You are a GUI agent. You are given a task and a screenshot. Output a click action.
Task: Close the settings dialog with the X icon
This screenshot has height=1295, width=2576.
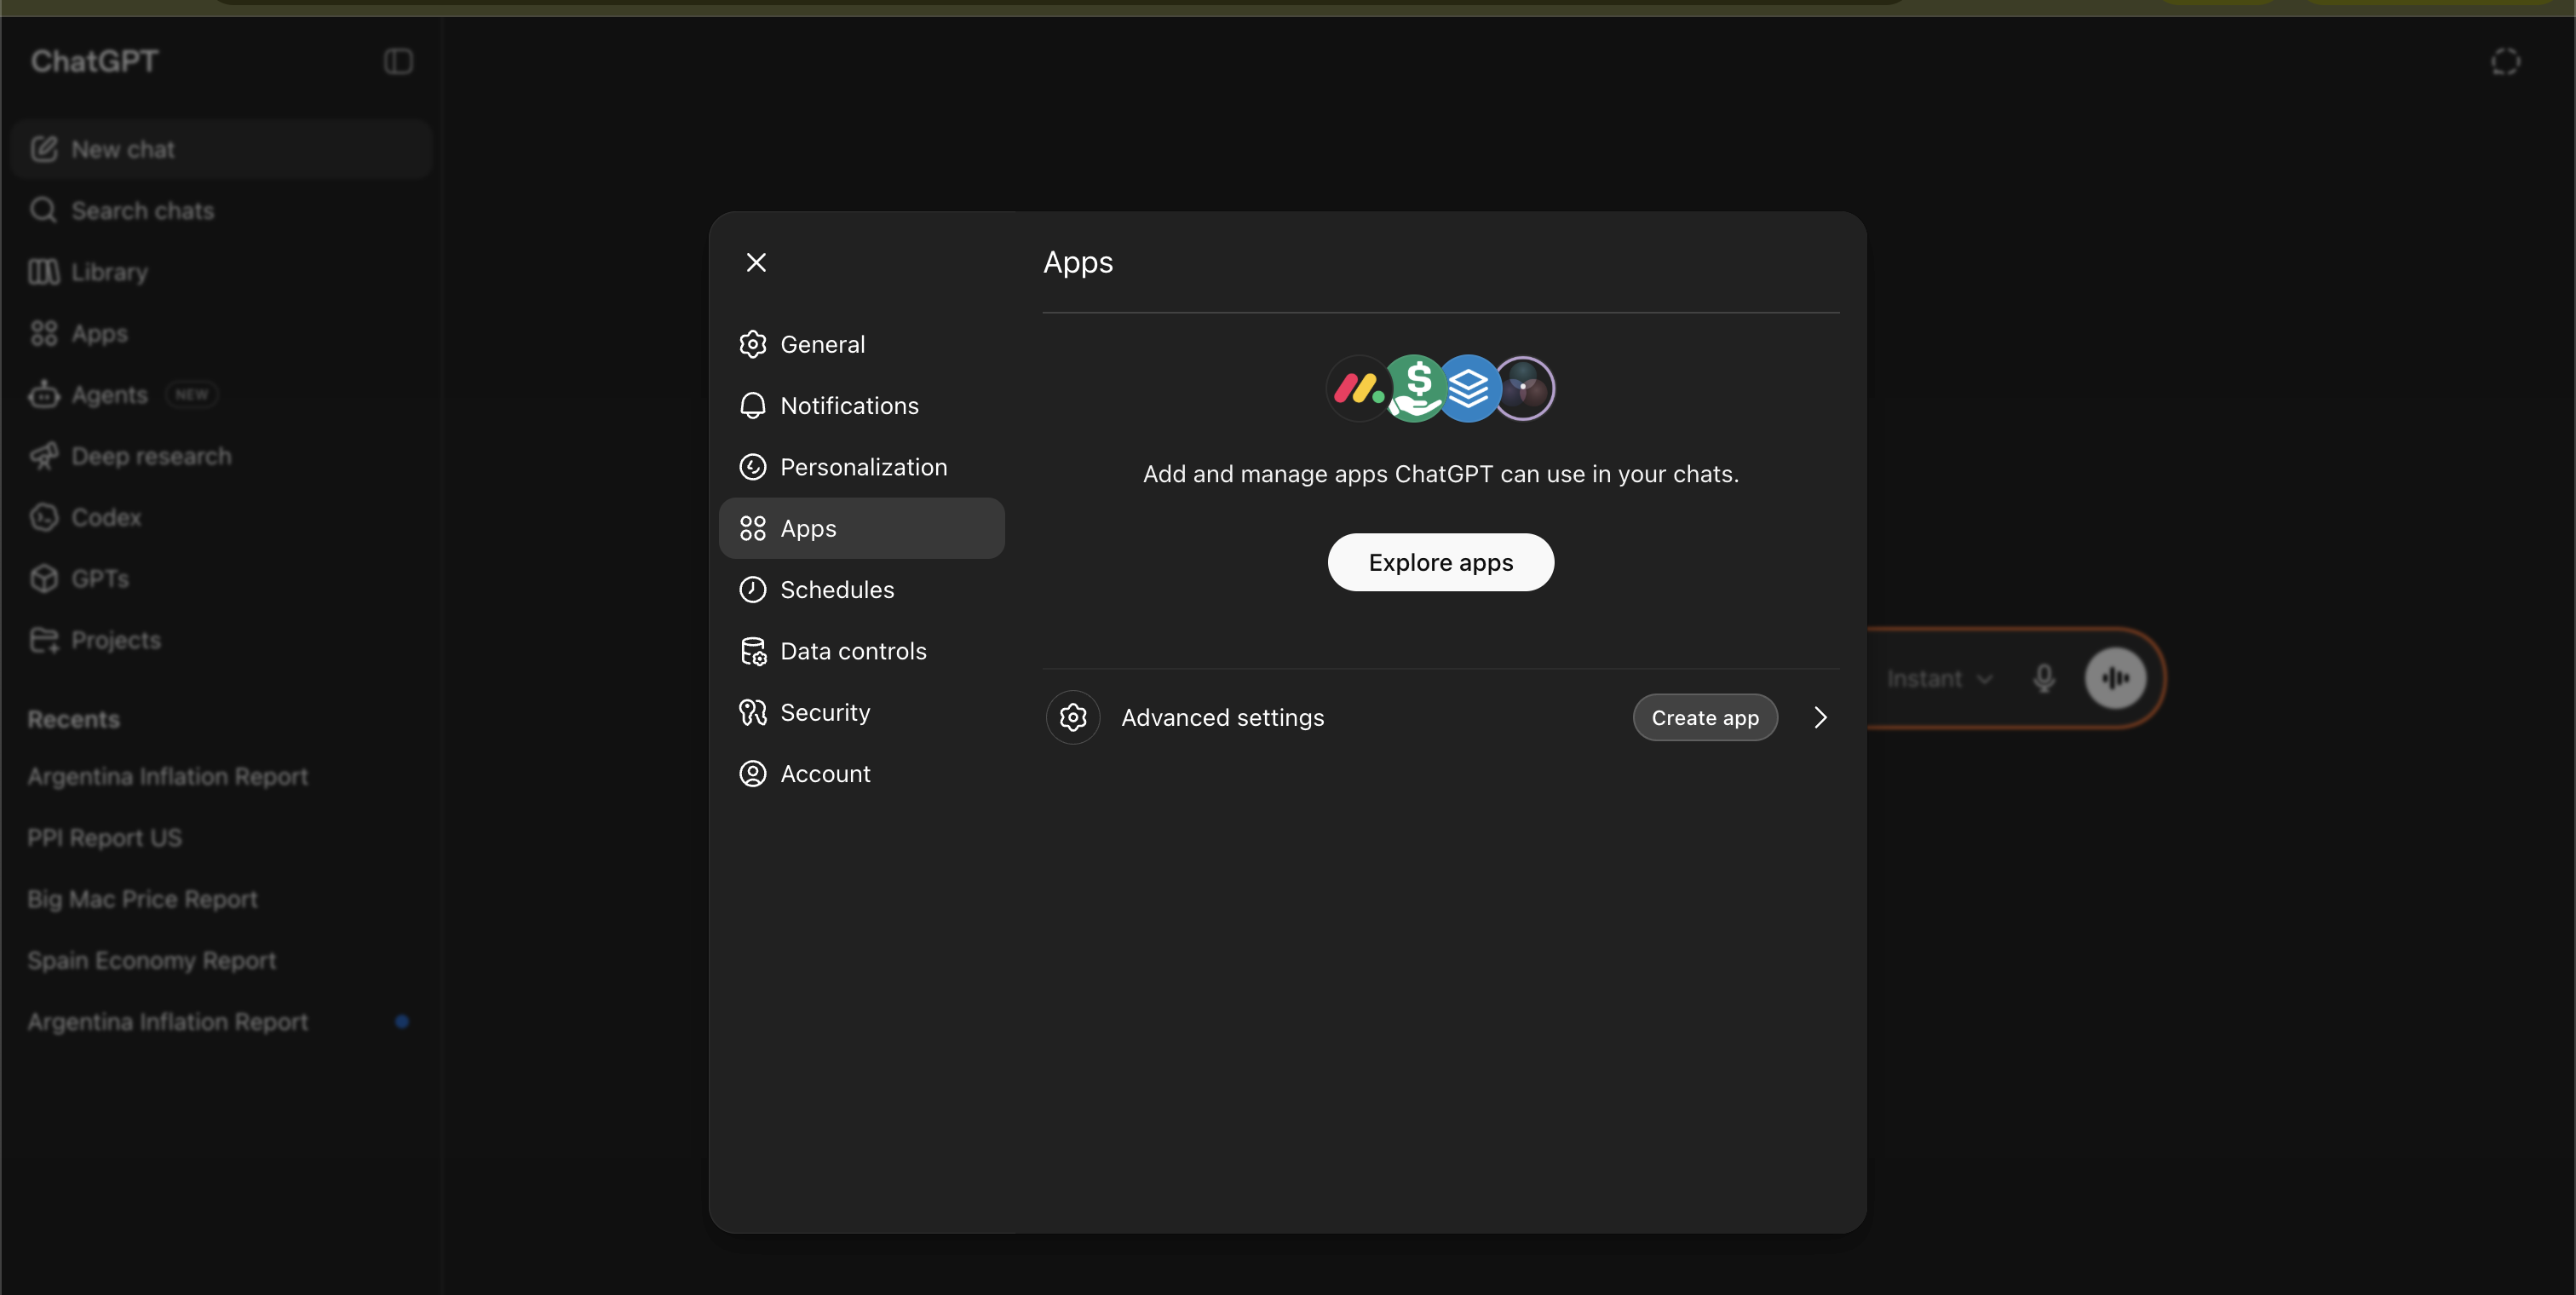756,262
